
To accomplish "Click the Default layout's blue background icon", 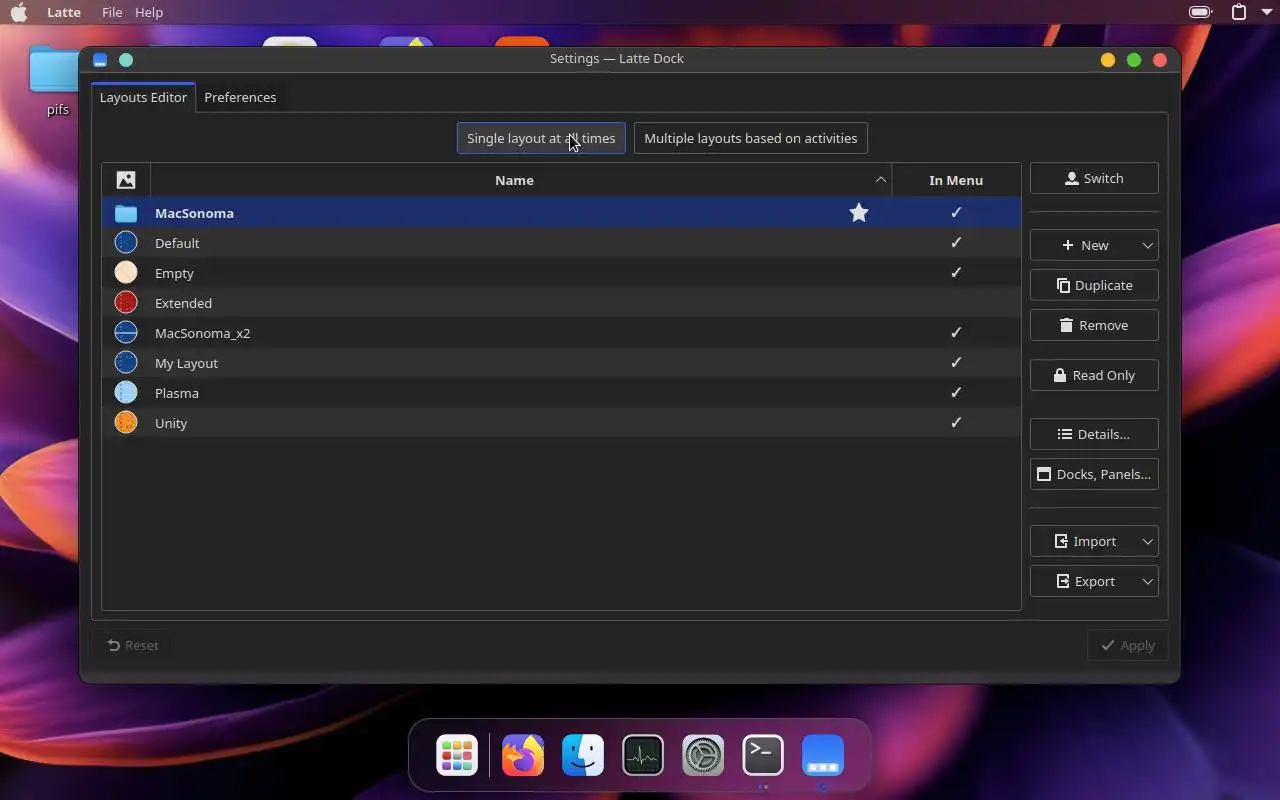I will coord(126,243).
